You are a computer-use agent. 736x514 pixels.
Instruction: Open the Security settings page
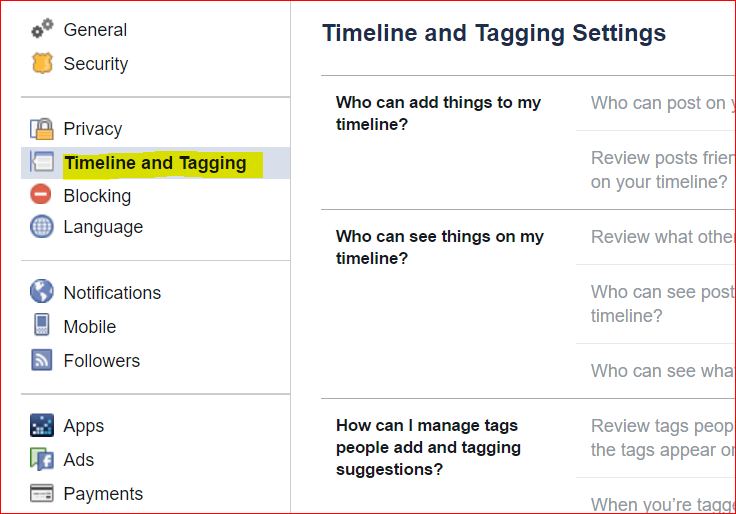(95, 64)
